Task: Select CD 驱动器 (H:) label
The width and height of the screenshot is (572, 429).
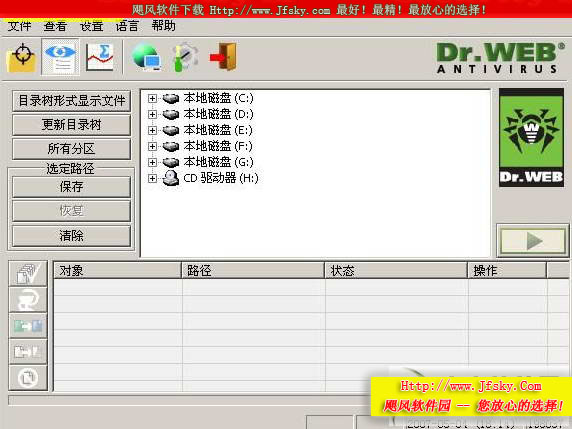Action: (x=221, y=178)
